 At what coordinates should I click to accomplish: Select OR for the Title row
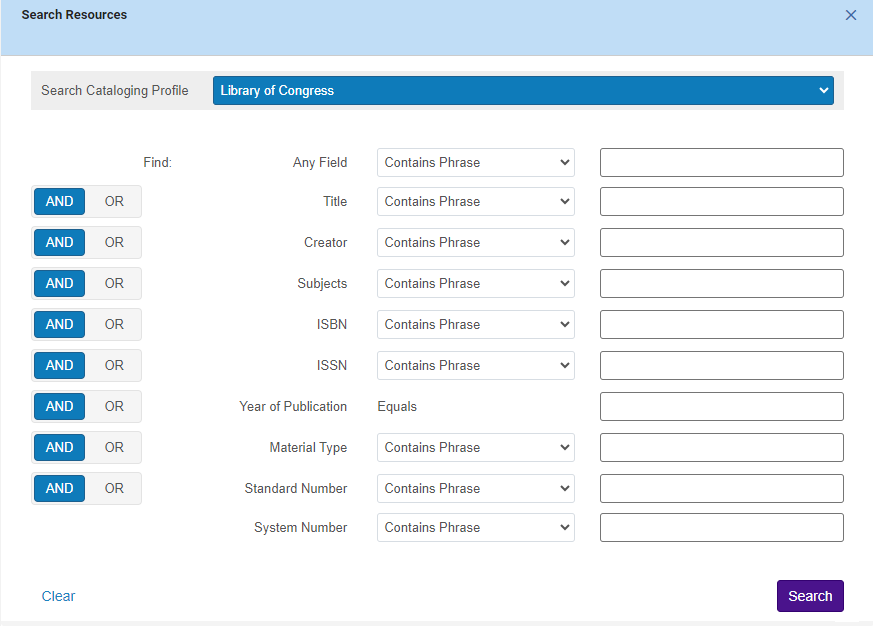(114, 202)
